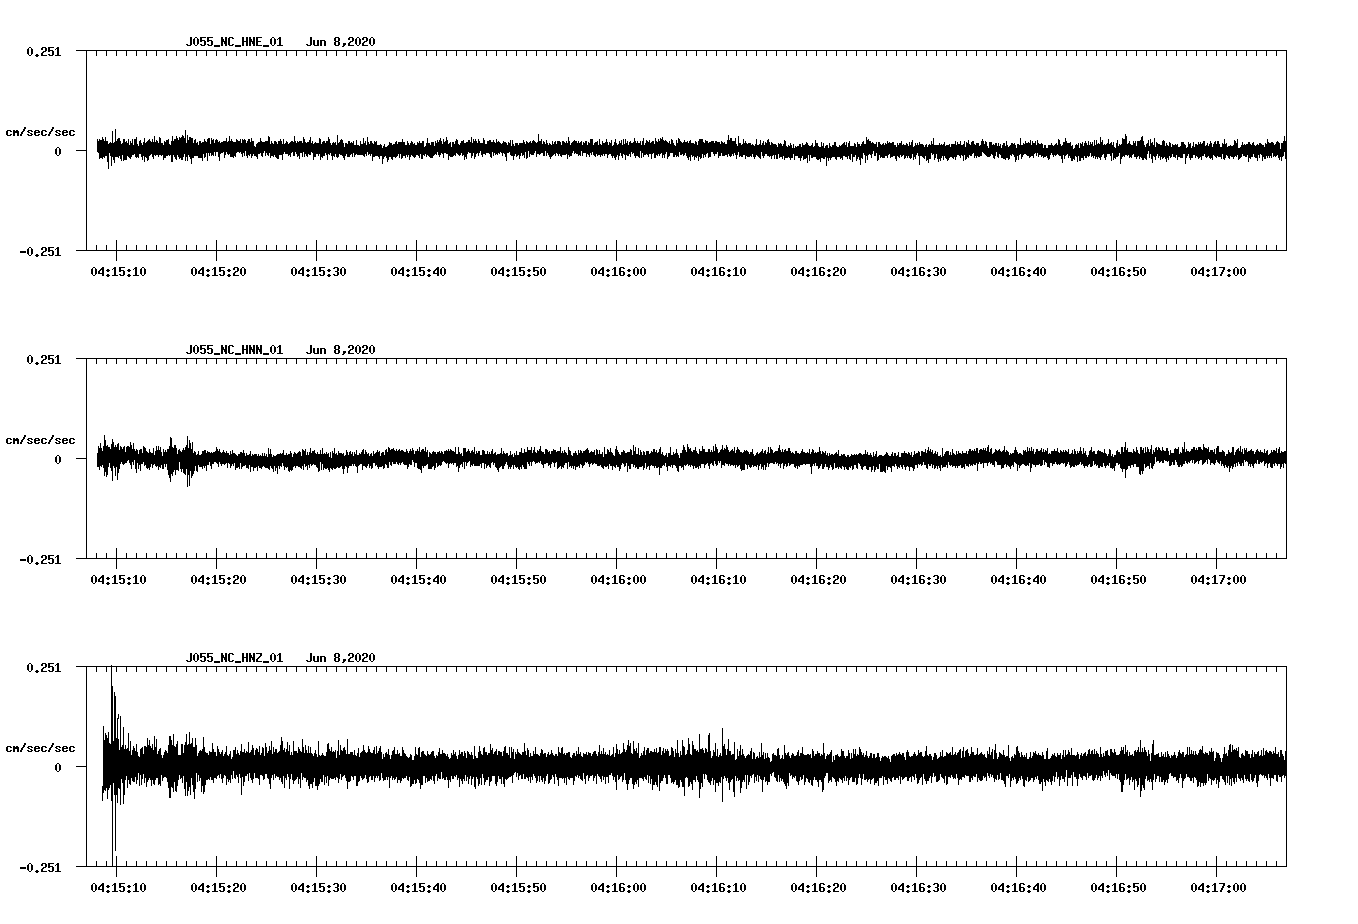Click 04:17:00 tick label on HNE plot
The width and height of the screenshot is (1358, 924).
click(1218, 272)
